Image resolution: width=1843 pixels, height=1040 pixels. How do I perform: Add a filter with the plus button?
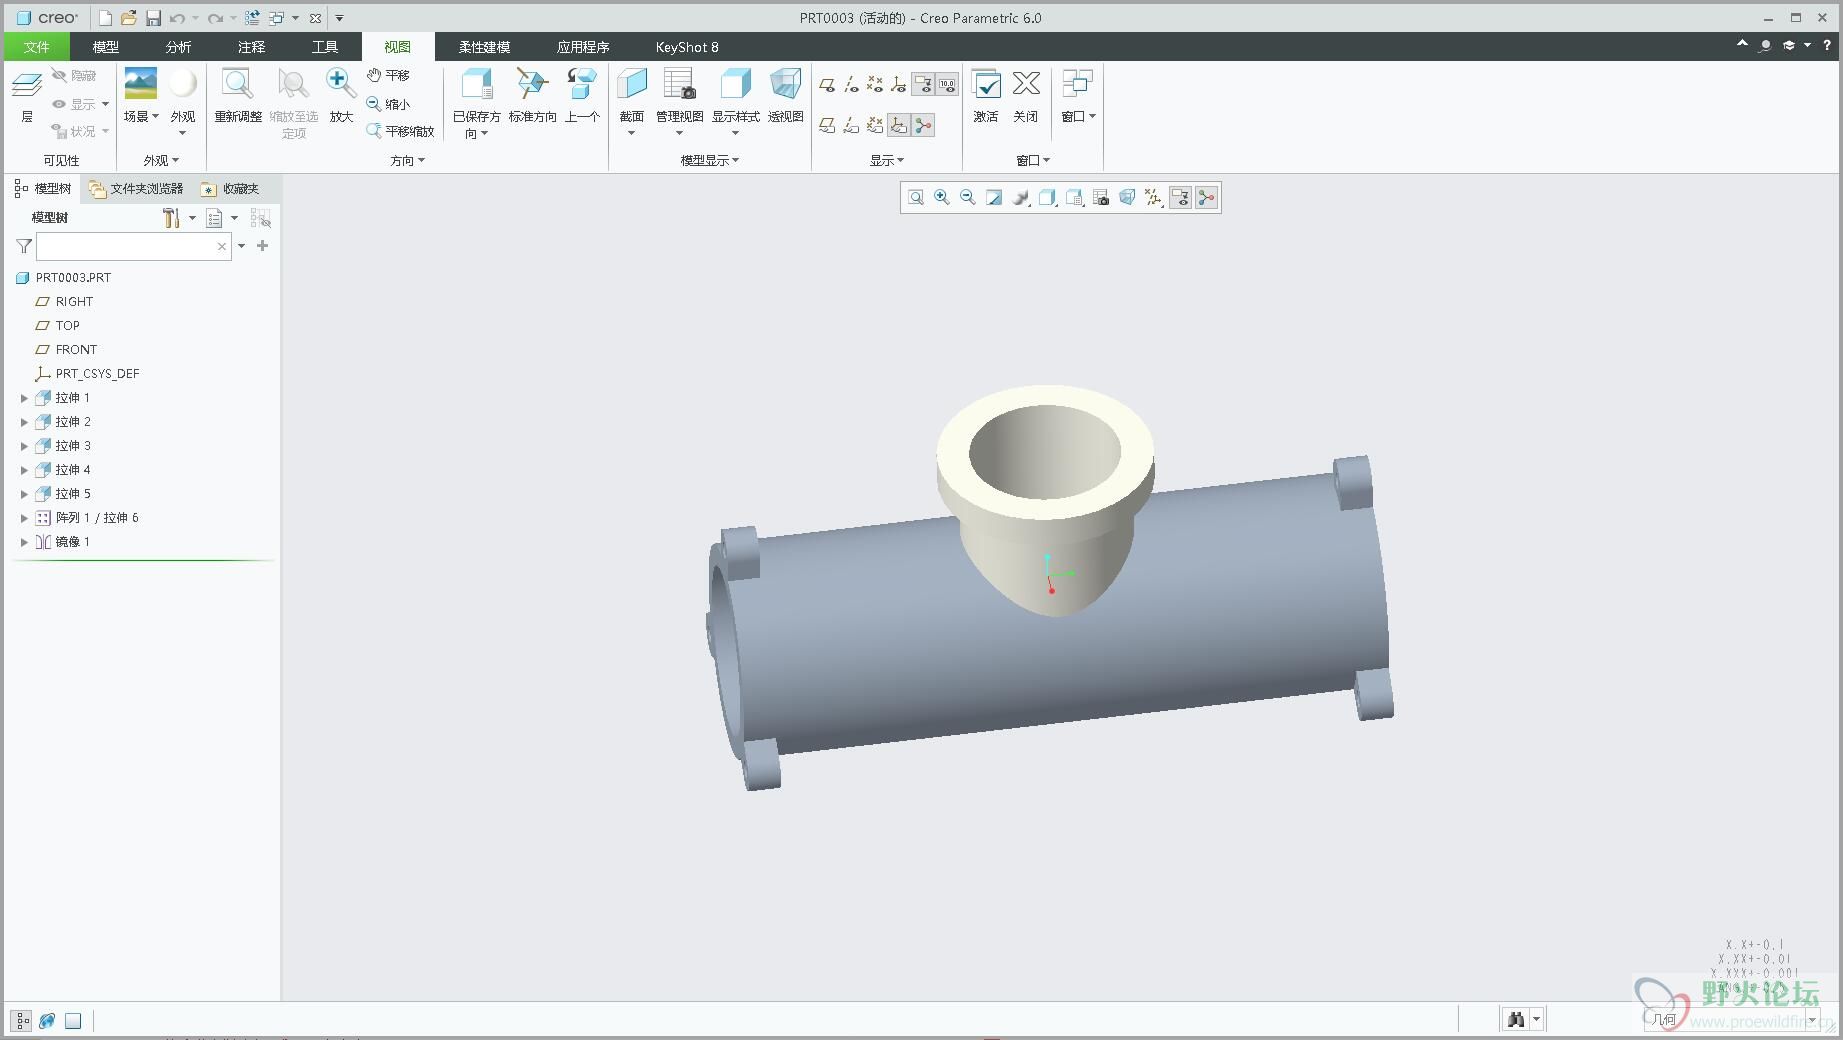pos(263,246)
